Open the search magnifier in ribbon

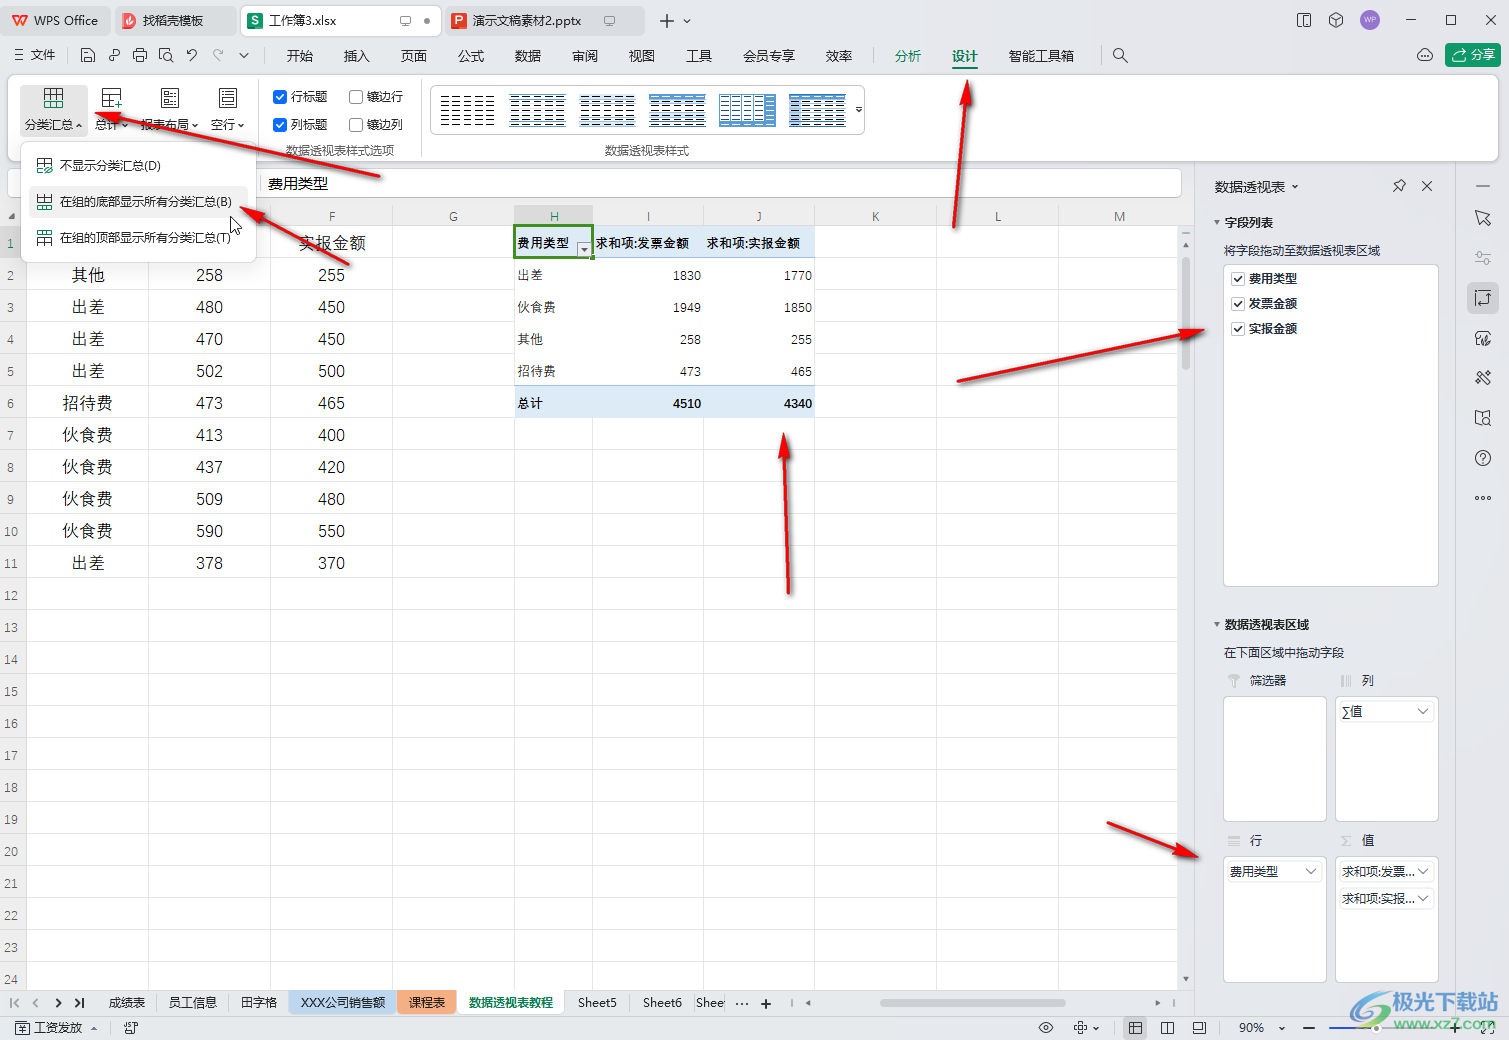point(1120,56)
